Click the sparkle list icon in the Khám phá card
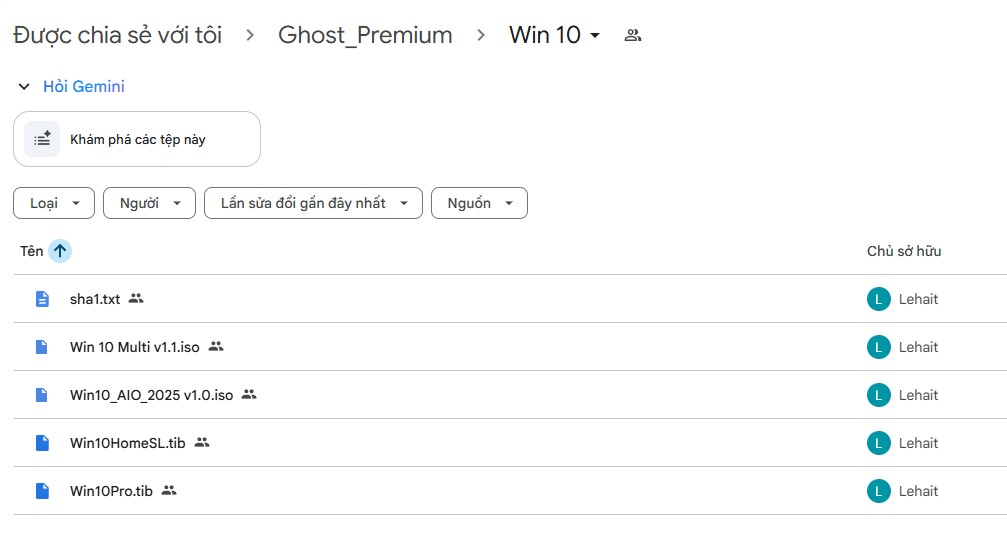This screenshot has height=540, width=1007. [42, 139]
